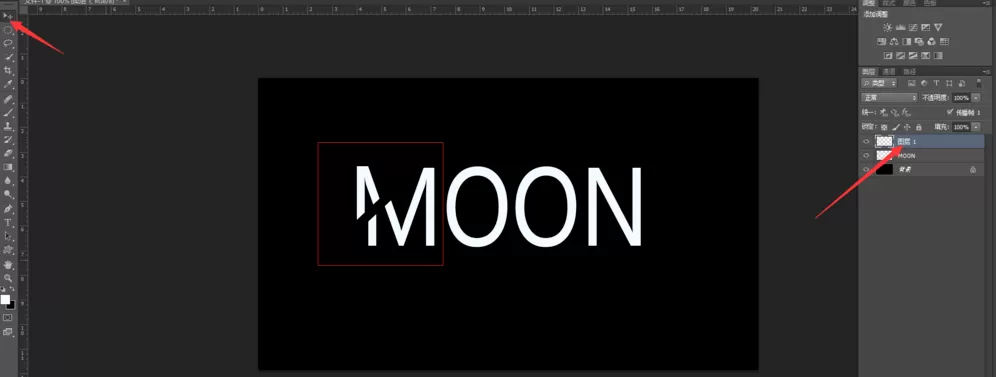
Task: Open the fill 填充 slider arrow
Action: pyautogui.click(x=976, y=127)
